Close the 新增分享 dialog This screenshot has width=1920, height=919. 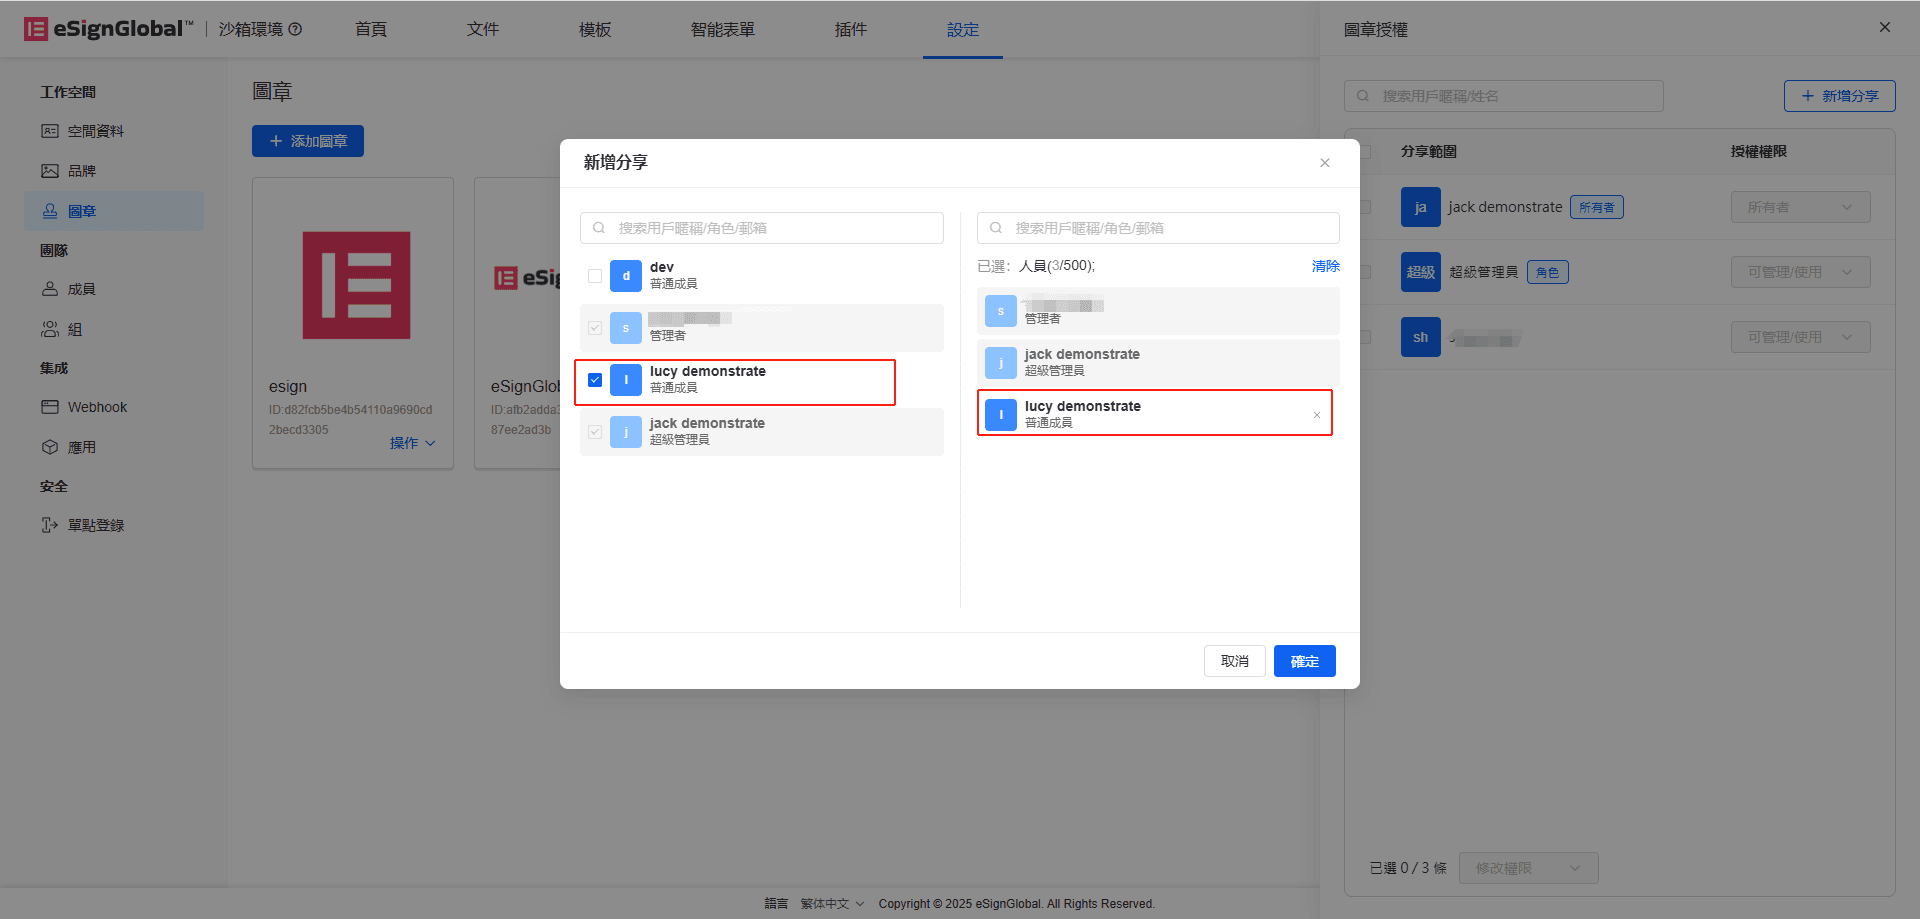1324,163
